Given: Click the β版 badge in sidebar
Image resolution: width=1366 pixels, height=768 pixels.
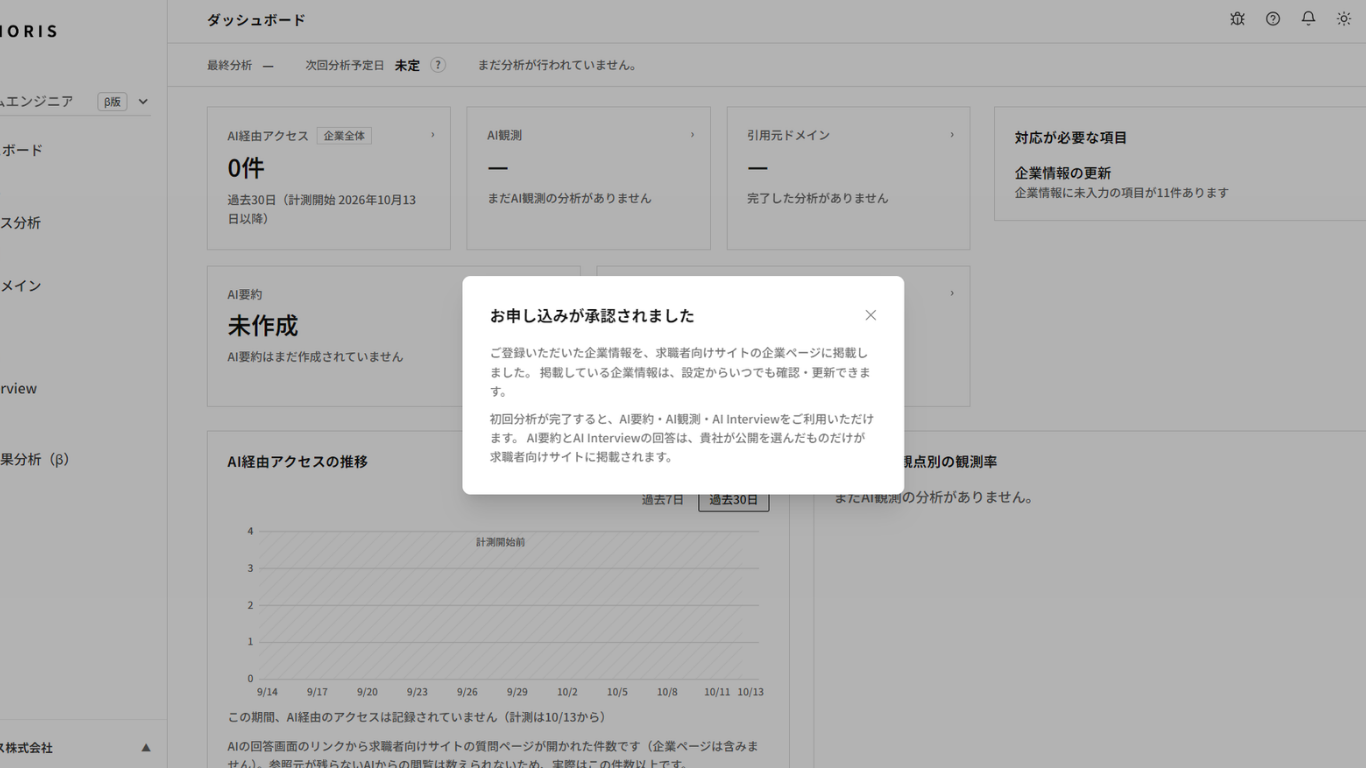Looking at the screenshot, I should click(112, 102).
